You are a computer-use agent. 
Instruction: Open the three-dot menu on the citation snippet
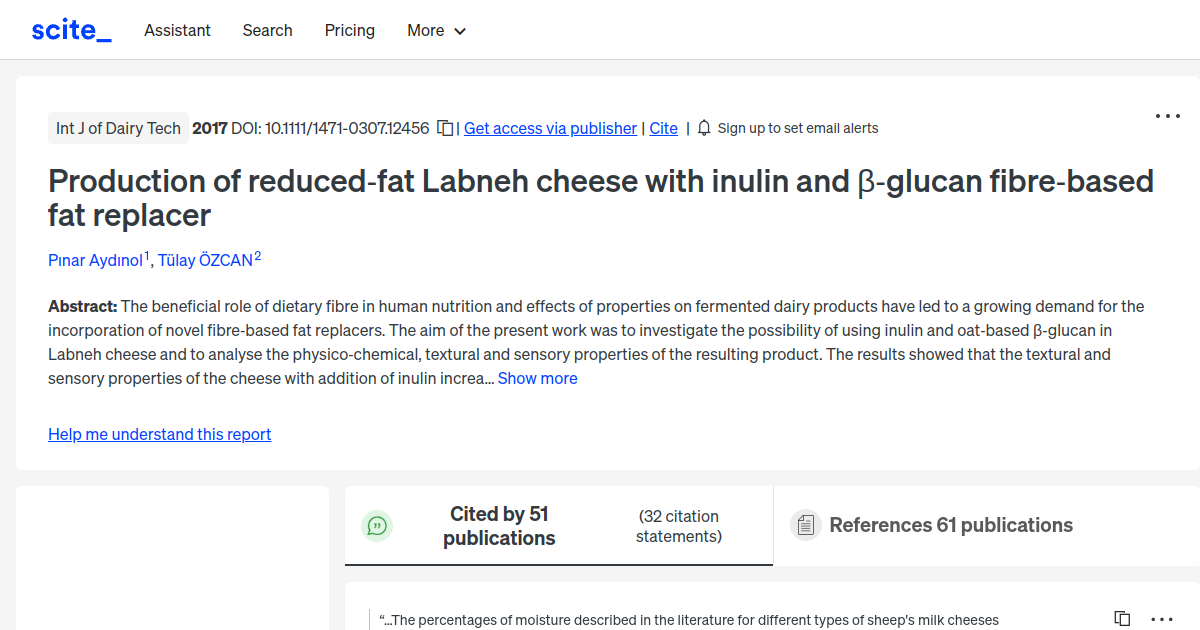[1161, 619]
